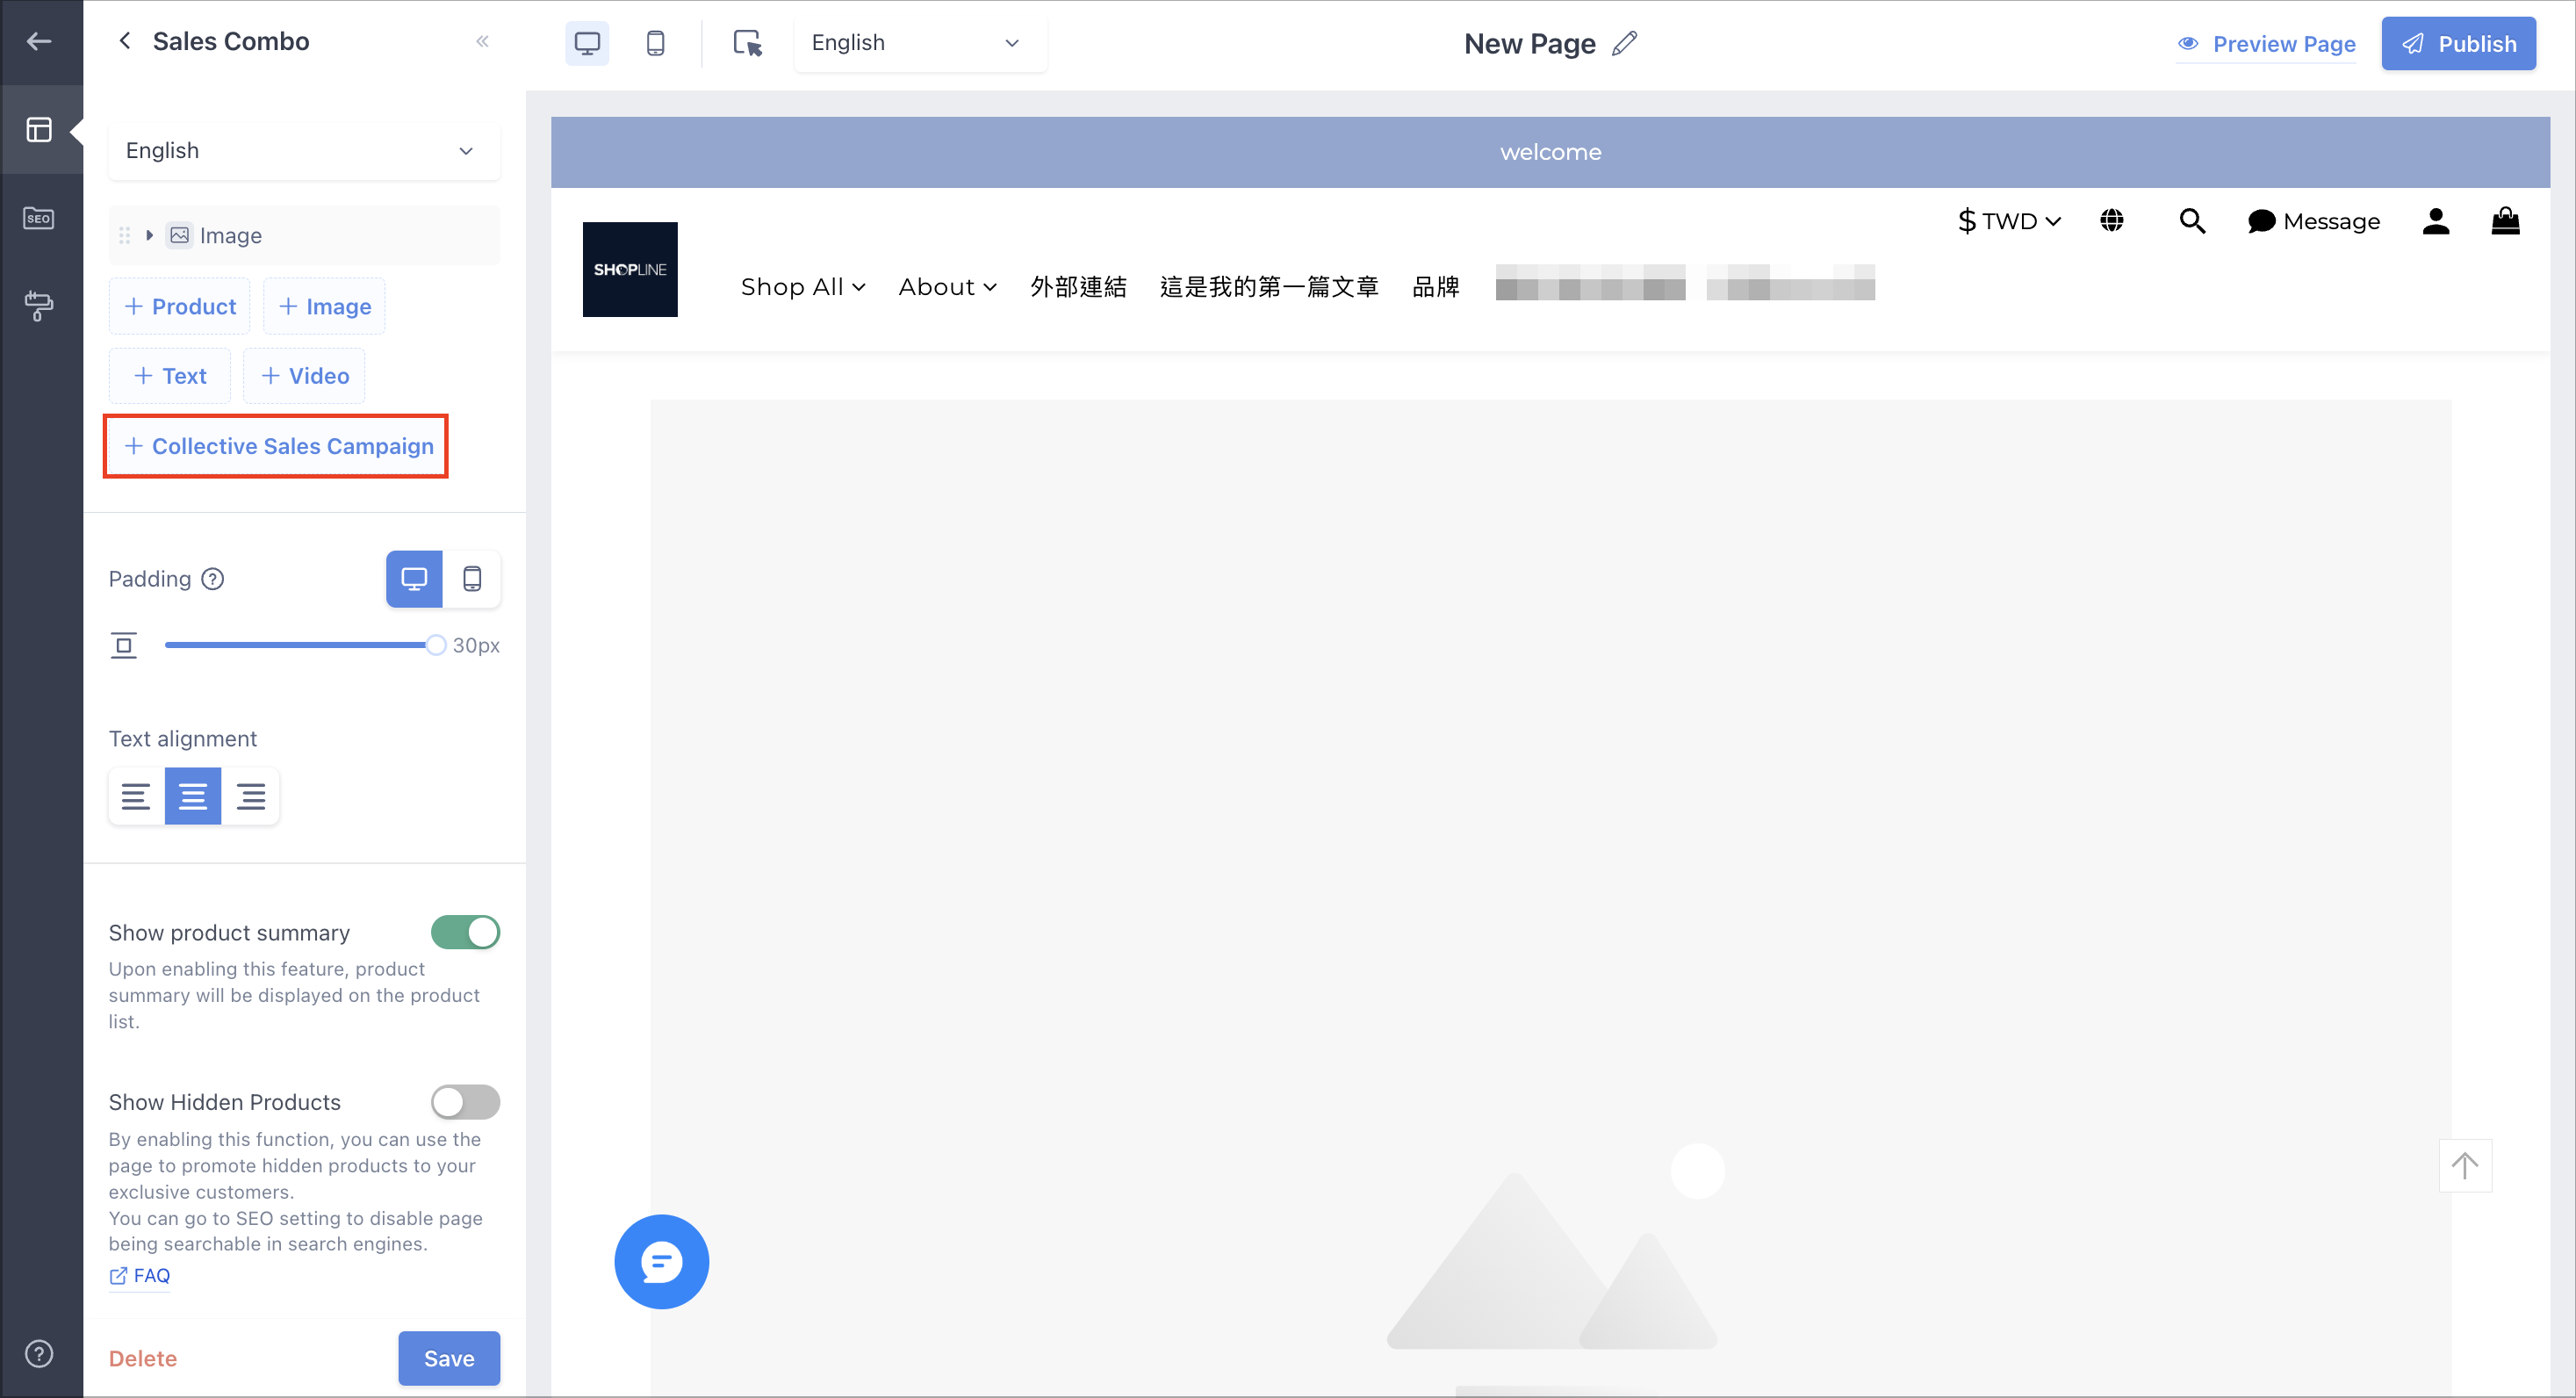This screenshot has height=1398, width=2576.
Task: Open the blue chat bubble widget
Action: tap(661, 1262)
